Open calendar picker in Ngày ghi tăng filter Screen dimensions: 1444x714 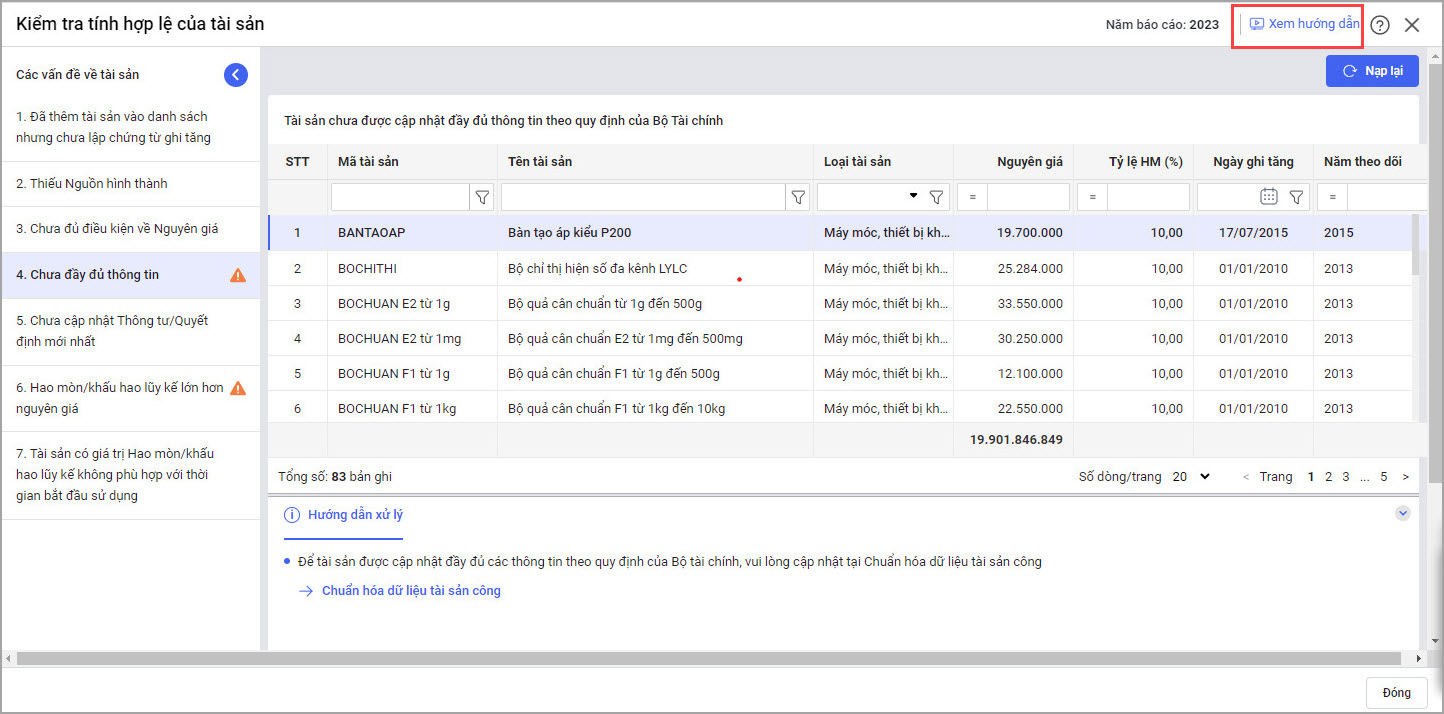(x=1268, y=197)
